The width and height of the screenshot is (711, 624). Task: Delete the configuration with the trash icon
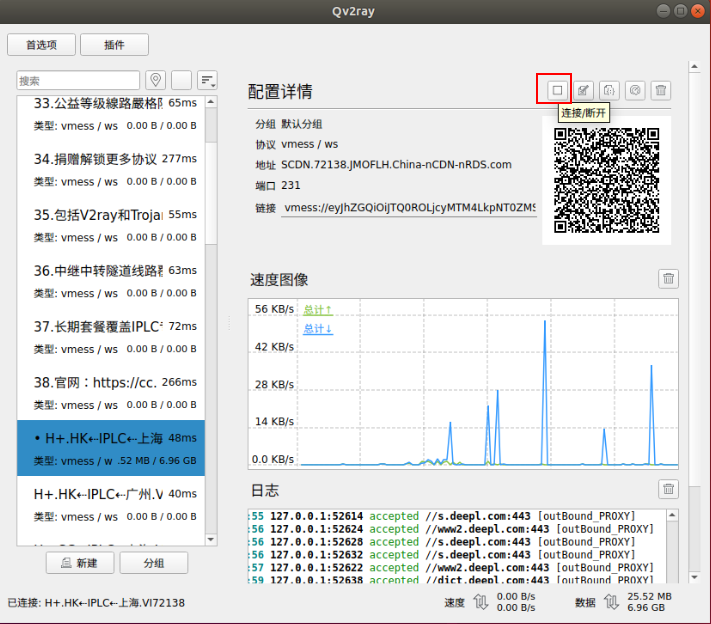[x=661, y=91]
